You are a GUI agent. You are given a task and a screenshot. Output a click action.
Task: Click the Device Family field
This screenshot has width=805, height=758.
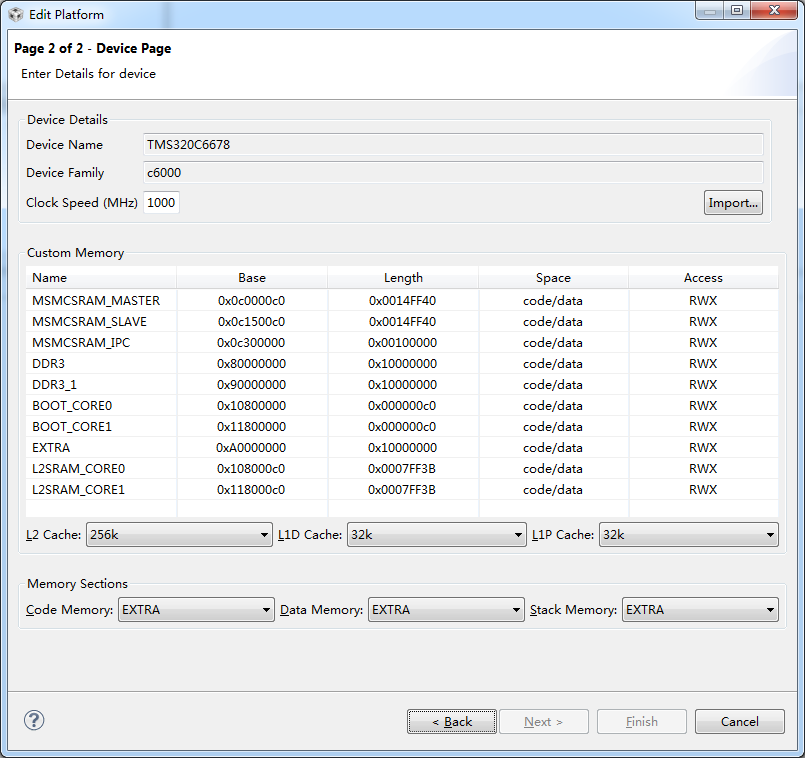(453, 173)
